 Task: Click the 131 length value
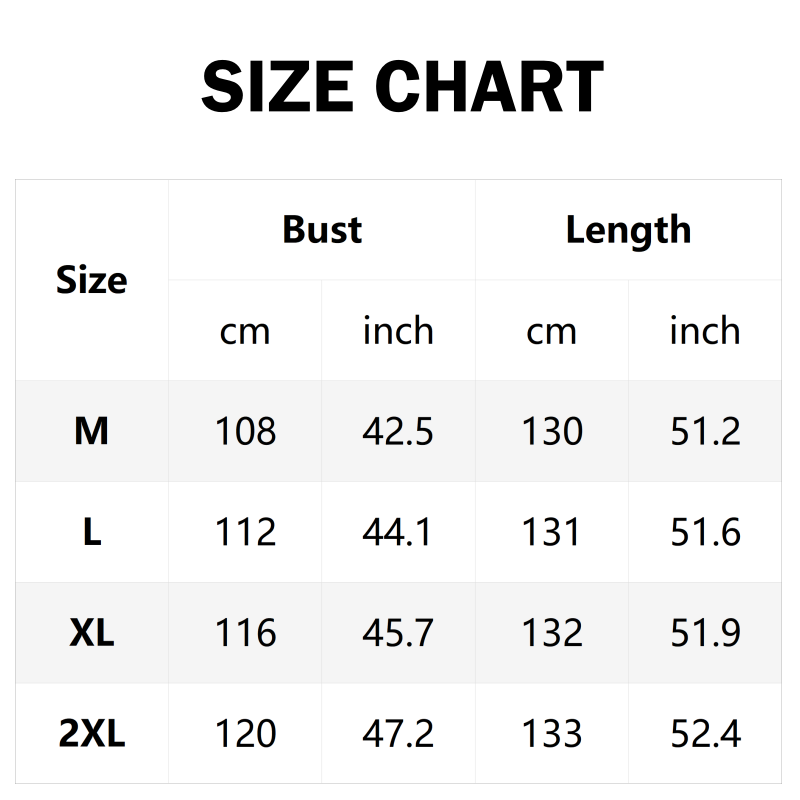click(552, 532)
